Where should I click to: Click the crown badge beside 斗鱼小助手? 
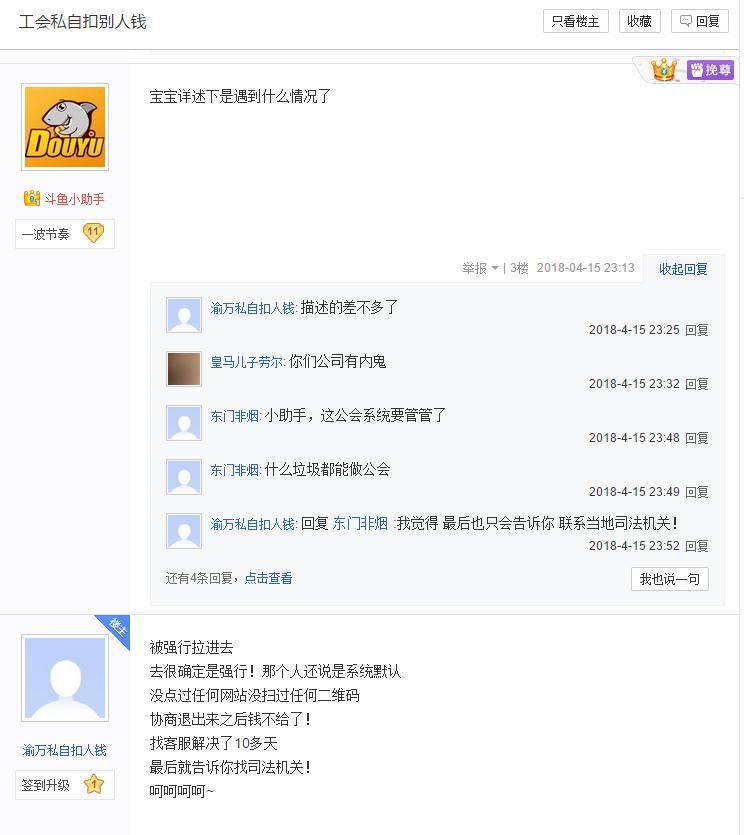(x=29, y=198)
